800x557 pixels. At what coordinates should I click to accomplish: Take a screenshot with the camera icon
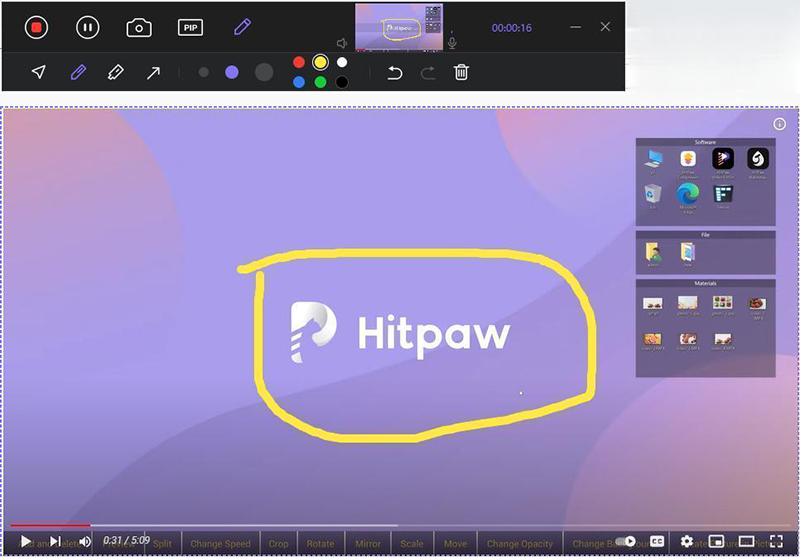tap(139, 28)
